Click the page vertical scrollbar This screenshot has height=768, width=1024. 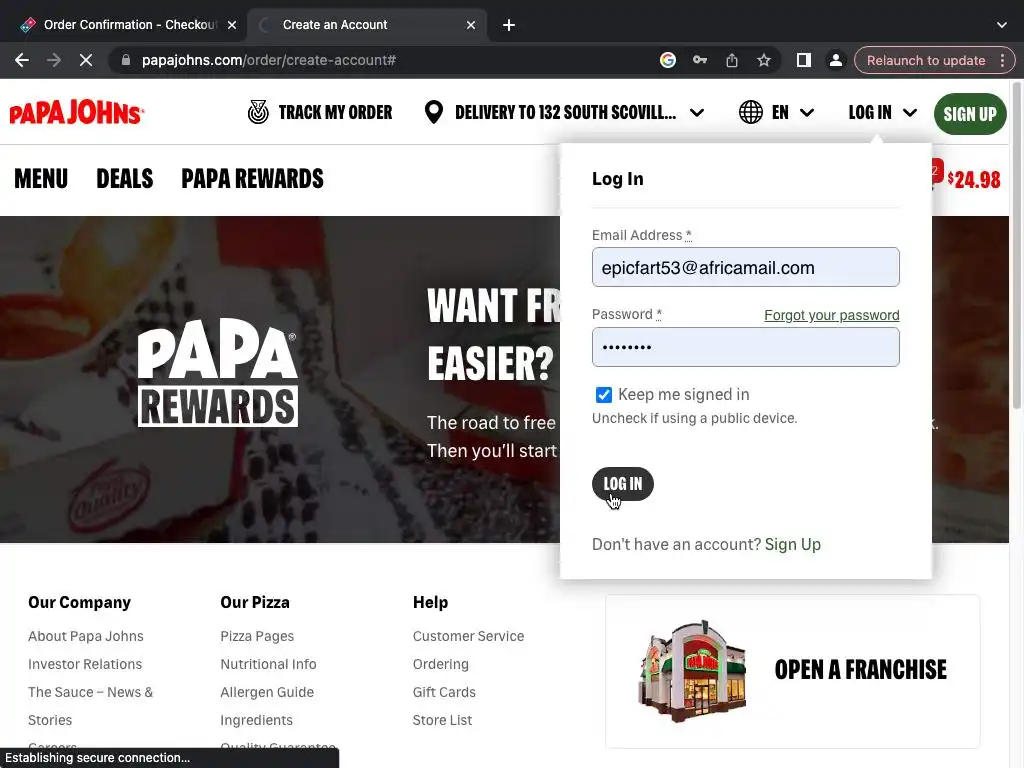click(1016, 246)
